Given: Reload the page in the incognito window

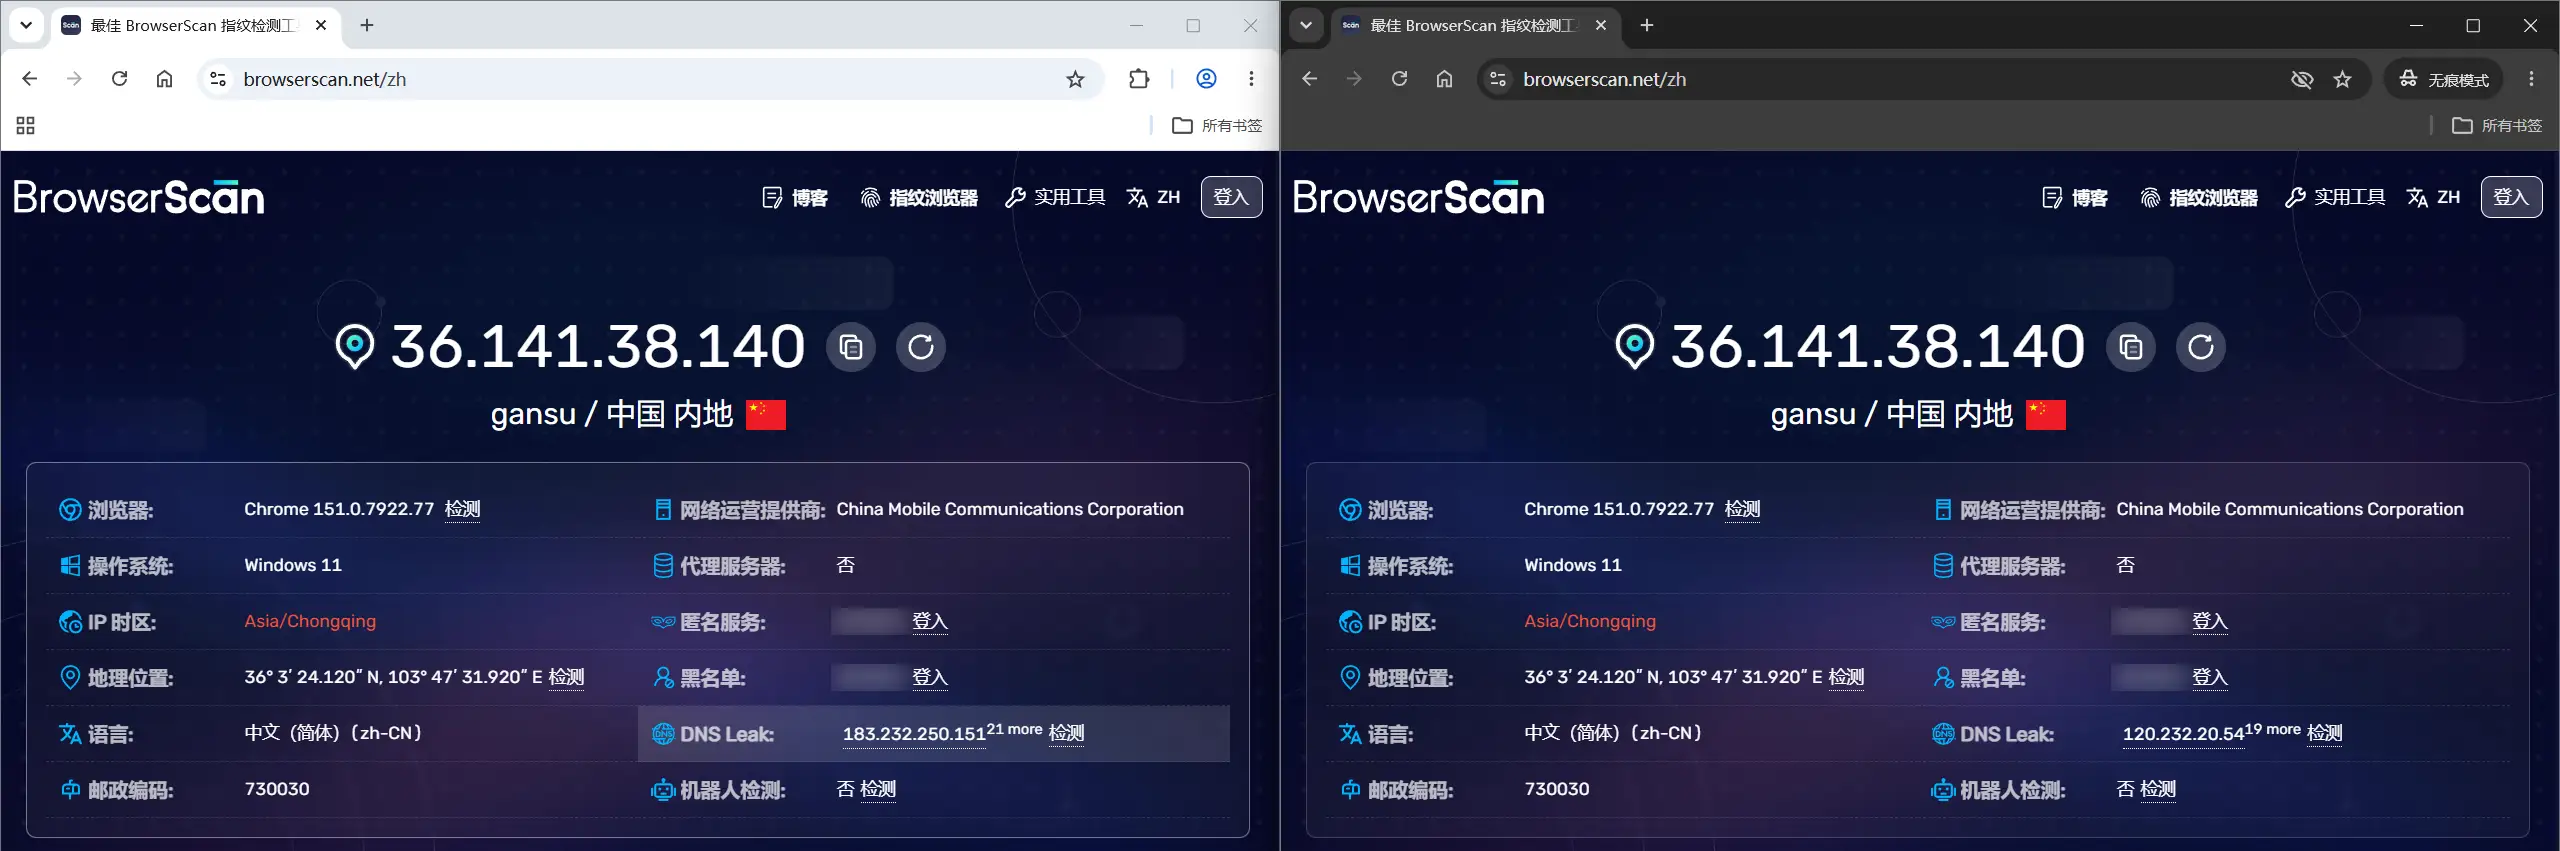Looking at the screenshot, I should pyautogui.click(x=1399, y=79).
